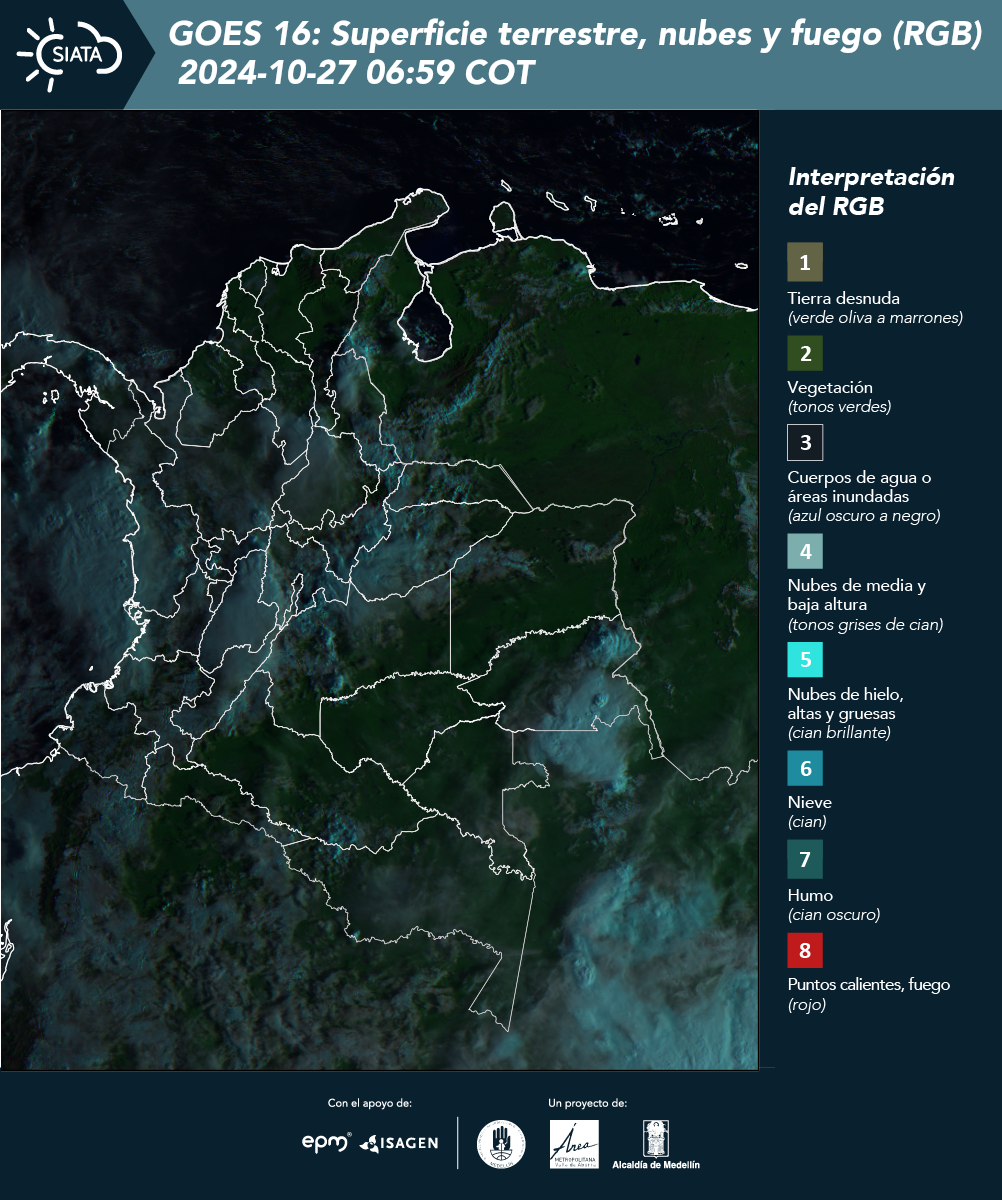Screen dimensions: 1002x1200
Task: Click the note "(tonos grises de cian)"
Action: [865, 626]
